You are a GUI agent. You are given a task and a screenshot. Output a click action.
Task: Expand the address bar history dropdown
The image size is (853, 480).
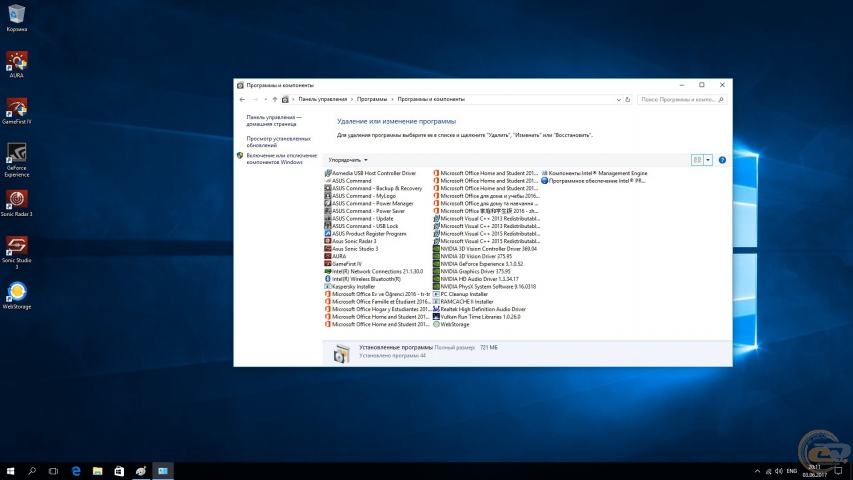(618, 100)
